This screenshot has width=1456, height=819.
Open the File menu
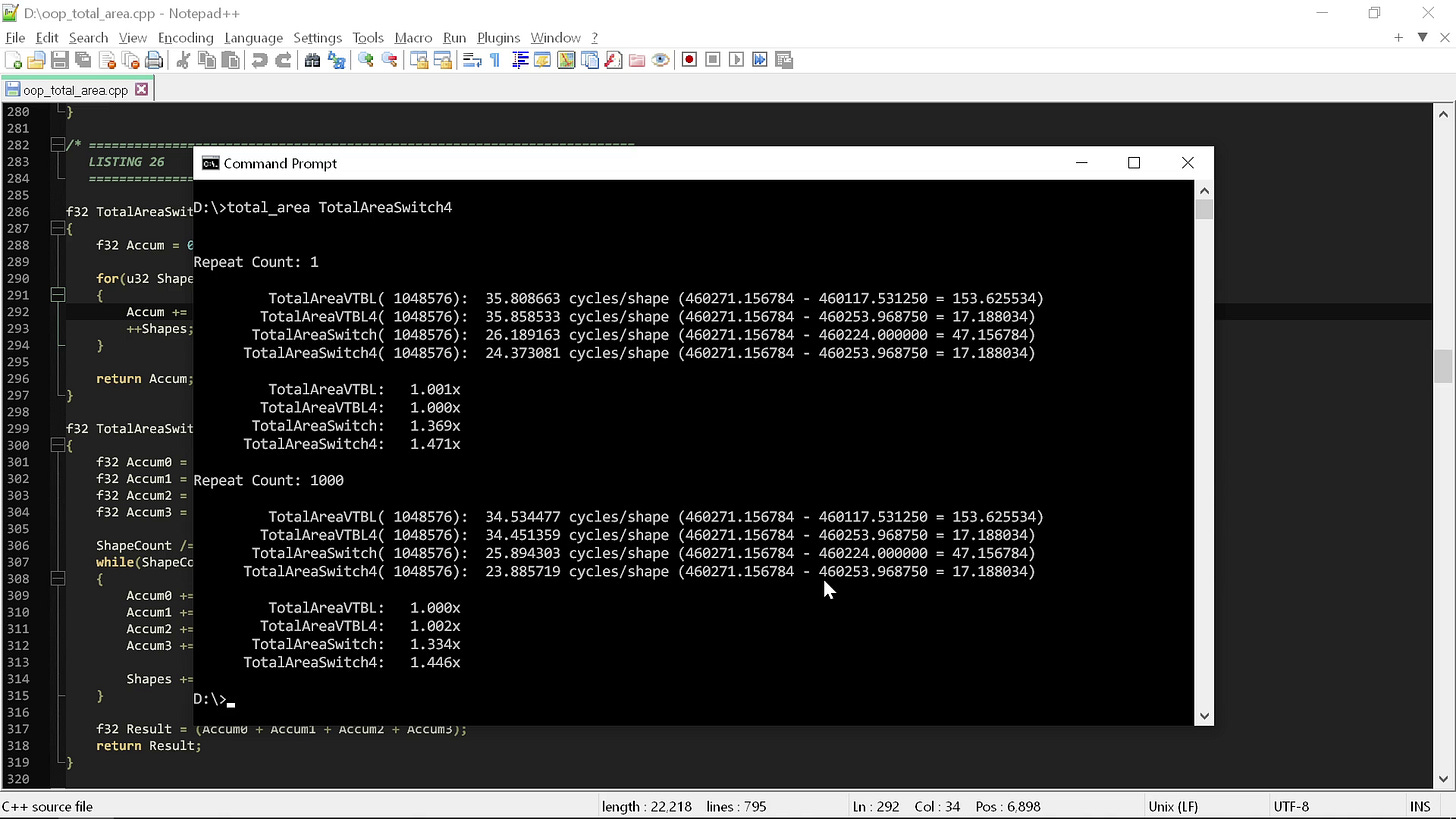click(15, 37)
